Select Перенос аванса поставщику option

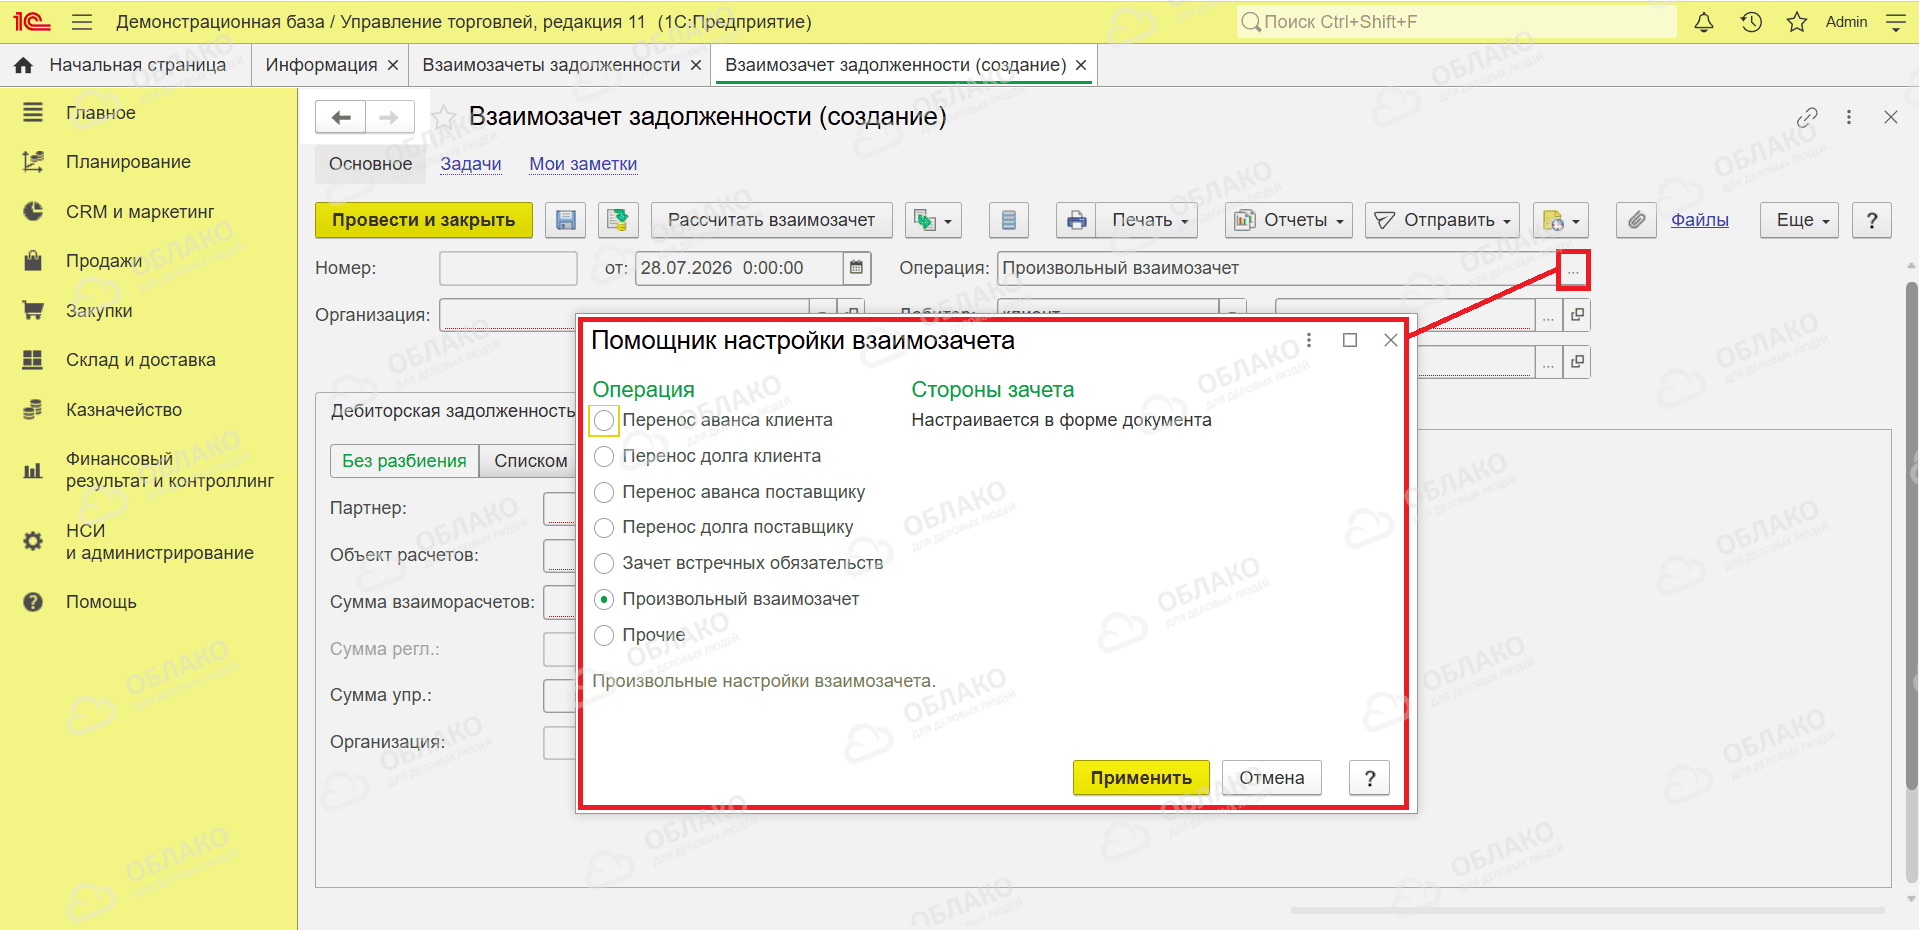point(604,493)
